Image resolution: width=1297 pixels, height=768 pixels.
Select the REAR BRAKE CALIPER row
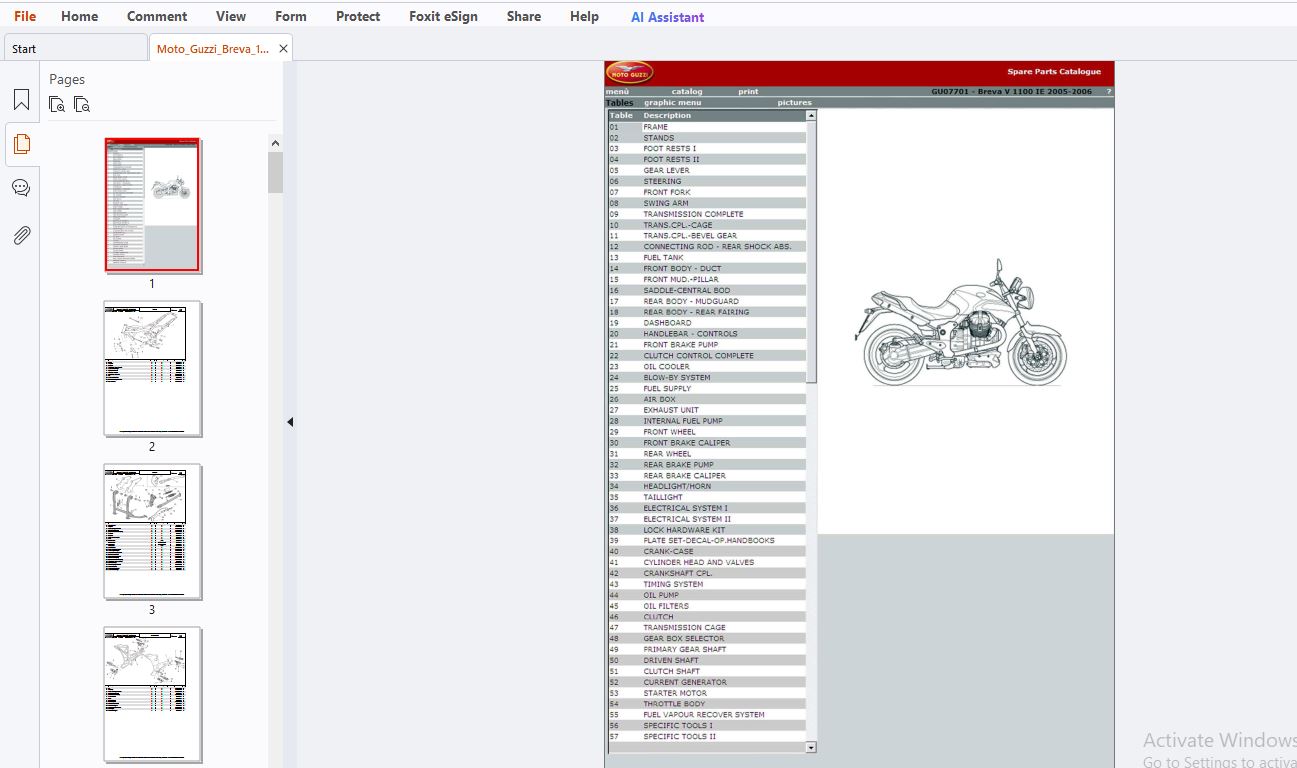706,476
